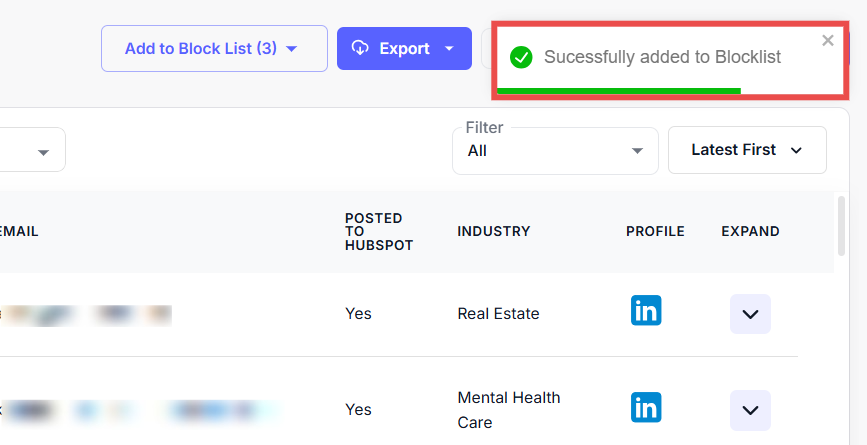Click the PROFILE column header
The image size is (867, 445).
pyautogui.click(x=655, y=231)
